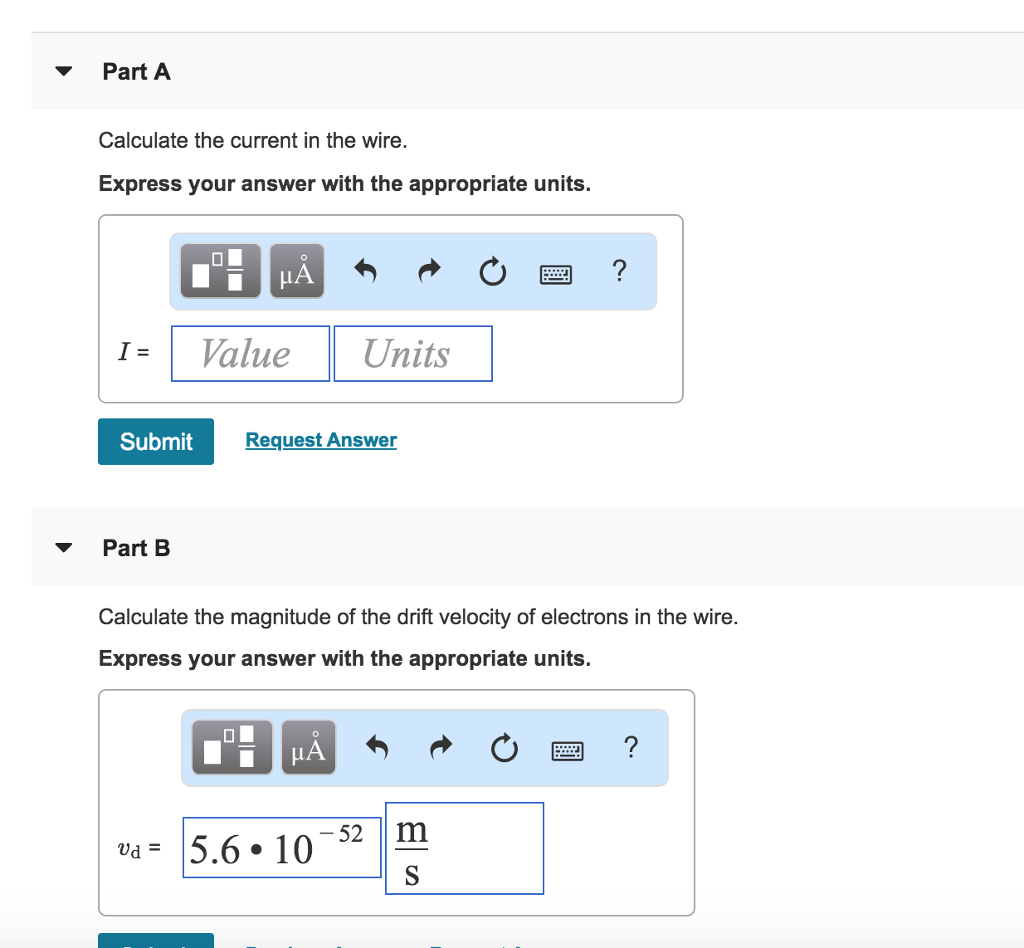
Task: Show keyboard shortcuts in Part B toolbar
Action: click(567, 748)
